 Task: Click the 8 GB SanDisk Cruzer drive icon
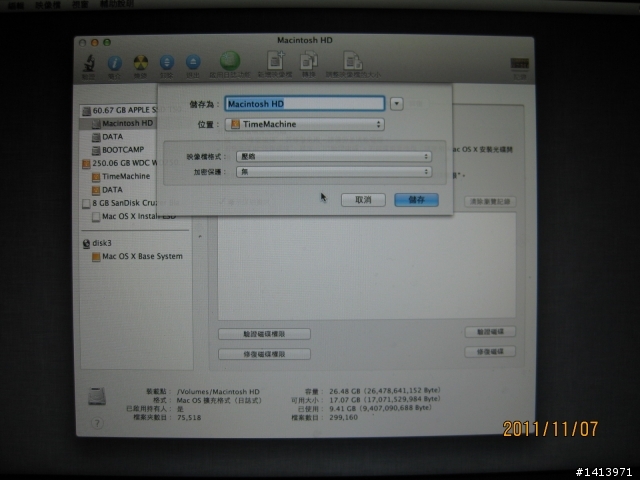86,203
